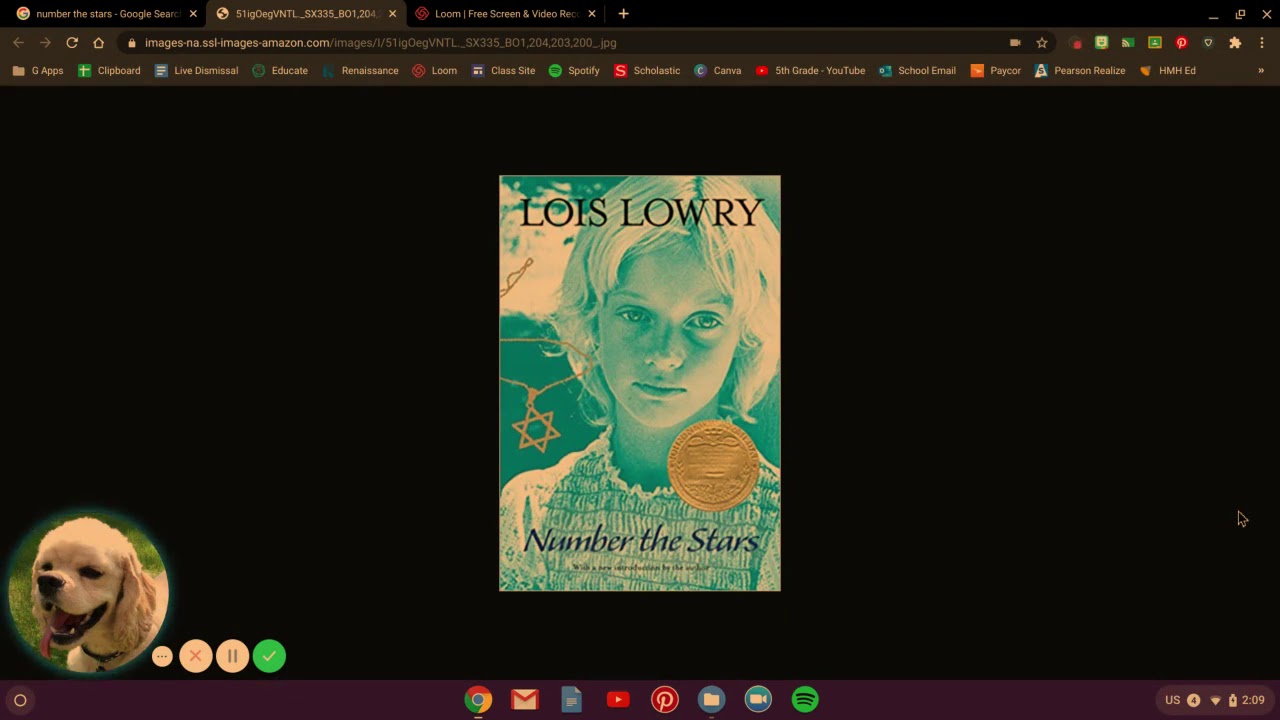
Task: Open the Pinterest browser extension
Action: pyautogui.click(x=1181, y=43)
